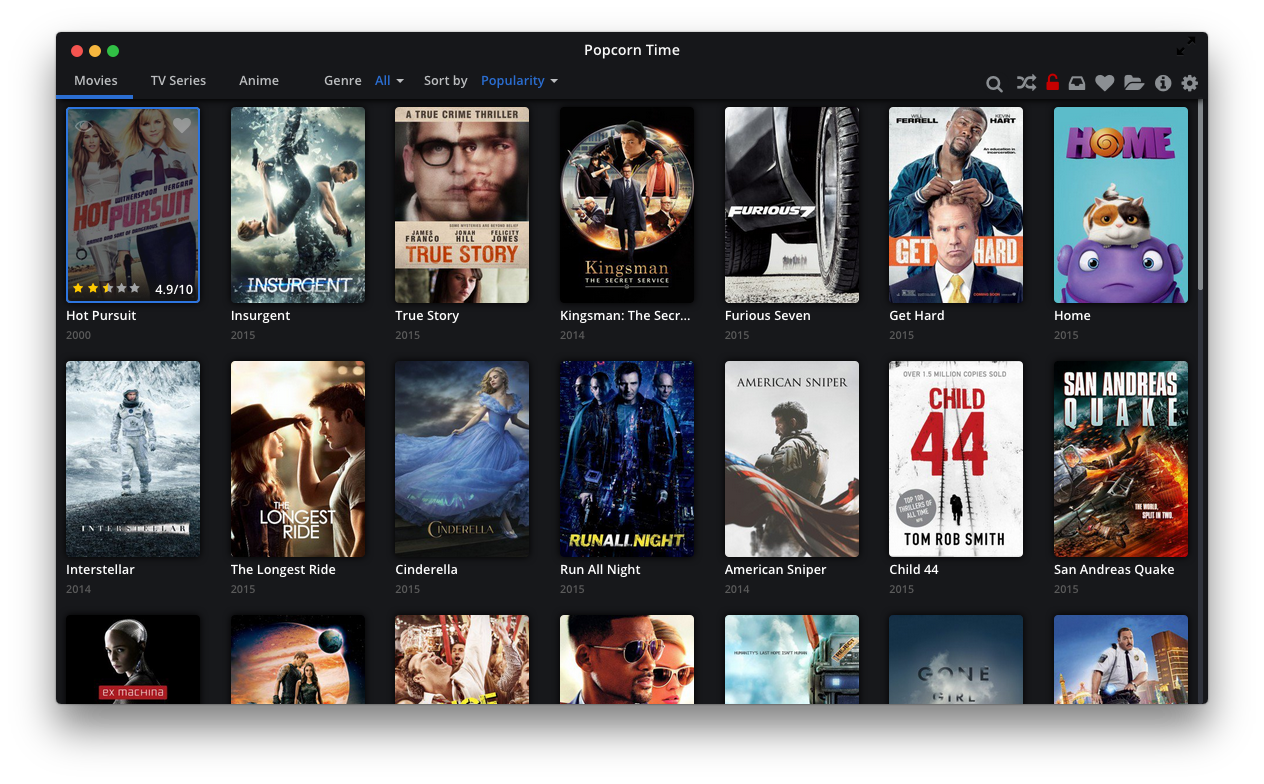Viewport: 1264px width, 784px height.
Task: Open the search magnifier icon
Action: click(994, 84)
